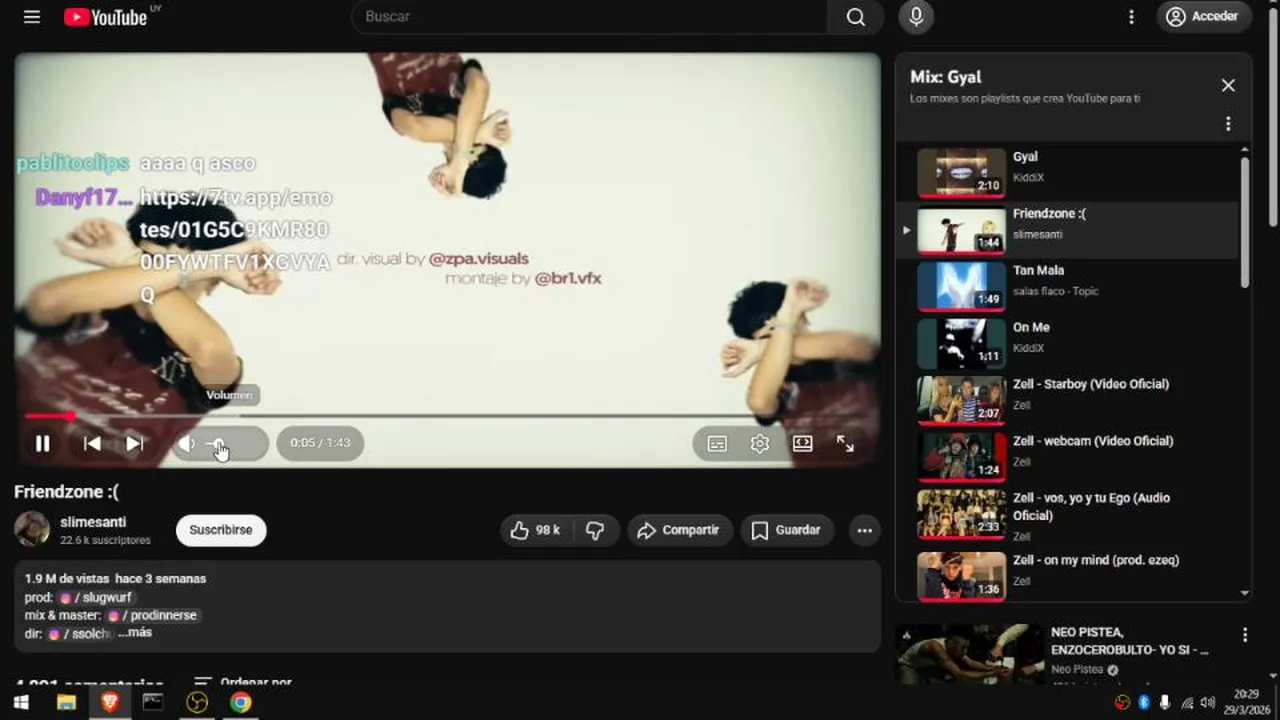Close the Mix: Gyal playlist panel
Viewport: 1280px width, 720px height.
tap(1228, 86)
